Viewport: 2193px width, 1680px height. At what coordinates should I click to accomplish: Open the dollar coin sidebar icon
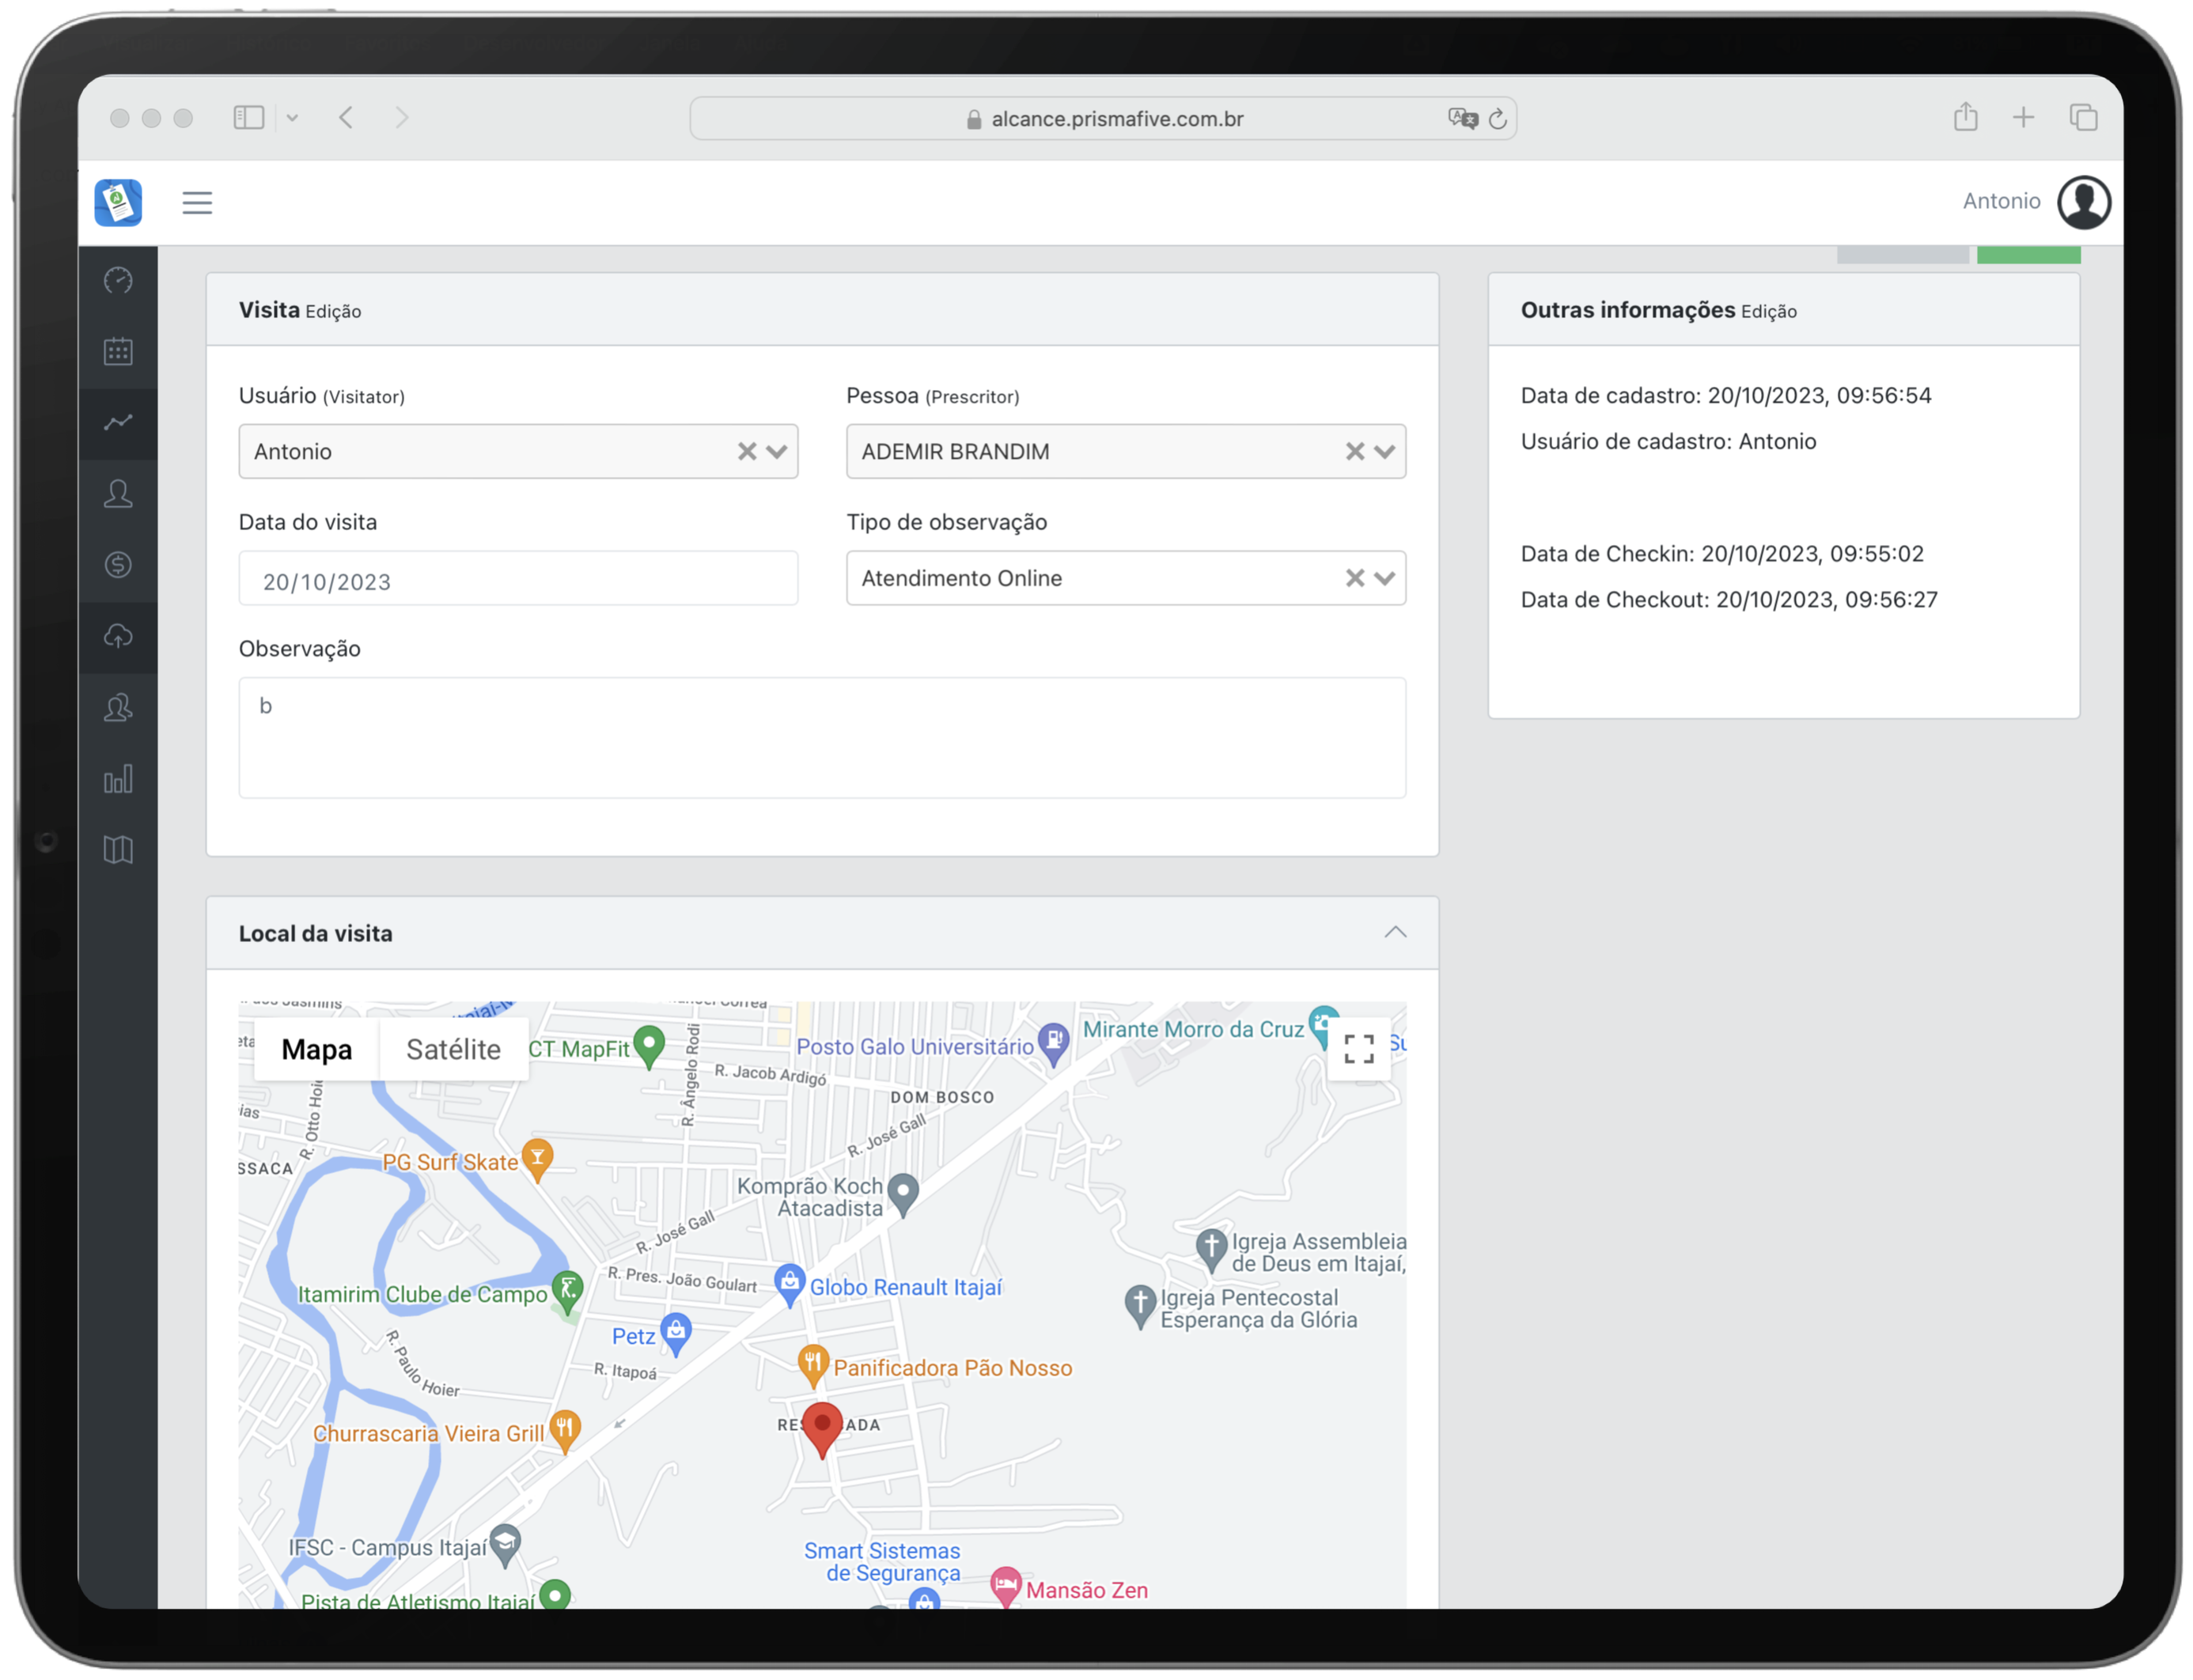pos(118,565)
